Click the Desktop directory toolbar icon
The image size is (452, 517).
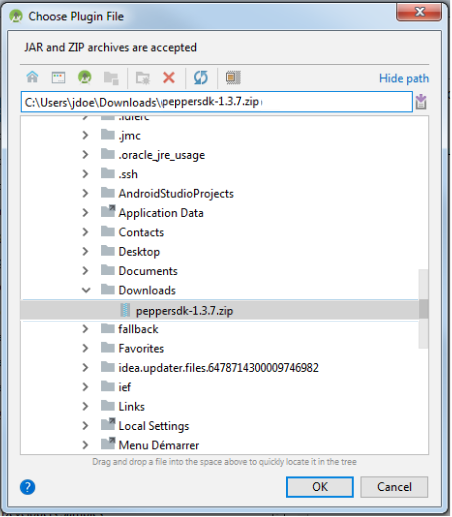pos(58,77)
